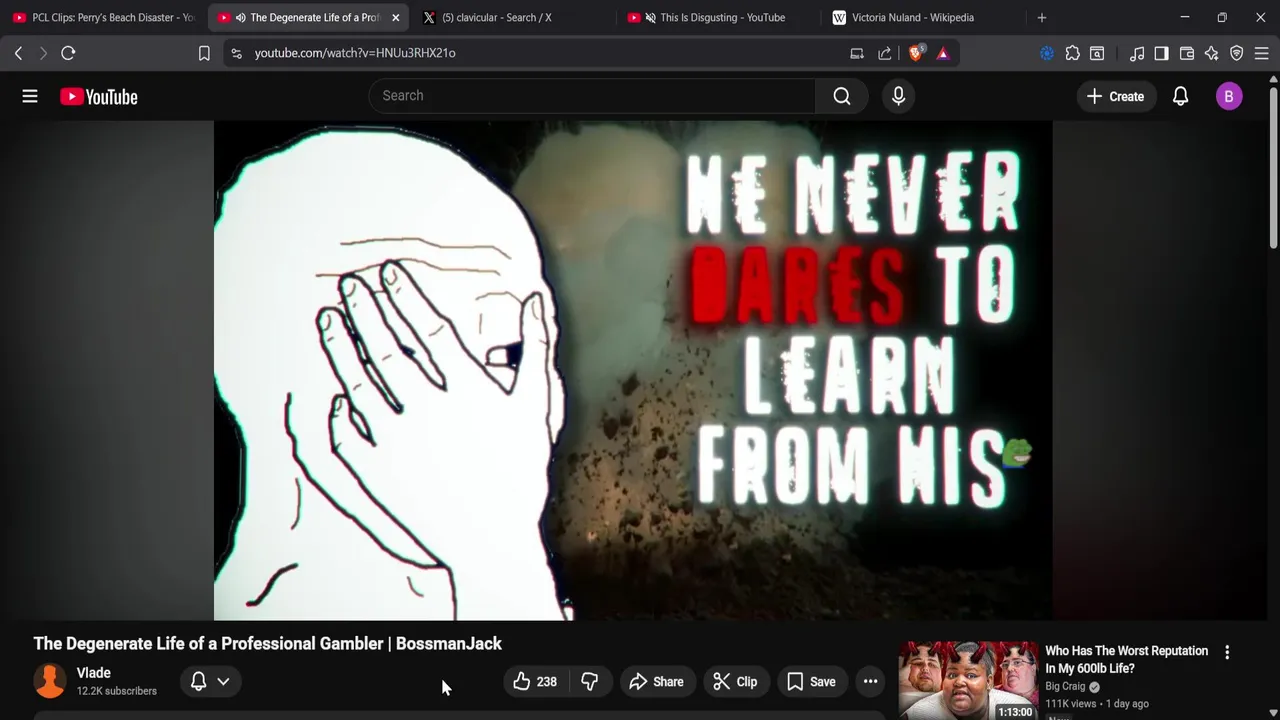Open Brave Rewards triangle icon
This screenshot has height=720, width=1280.
click(x=943, y=53)
